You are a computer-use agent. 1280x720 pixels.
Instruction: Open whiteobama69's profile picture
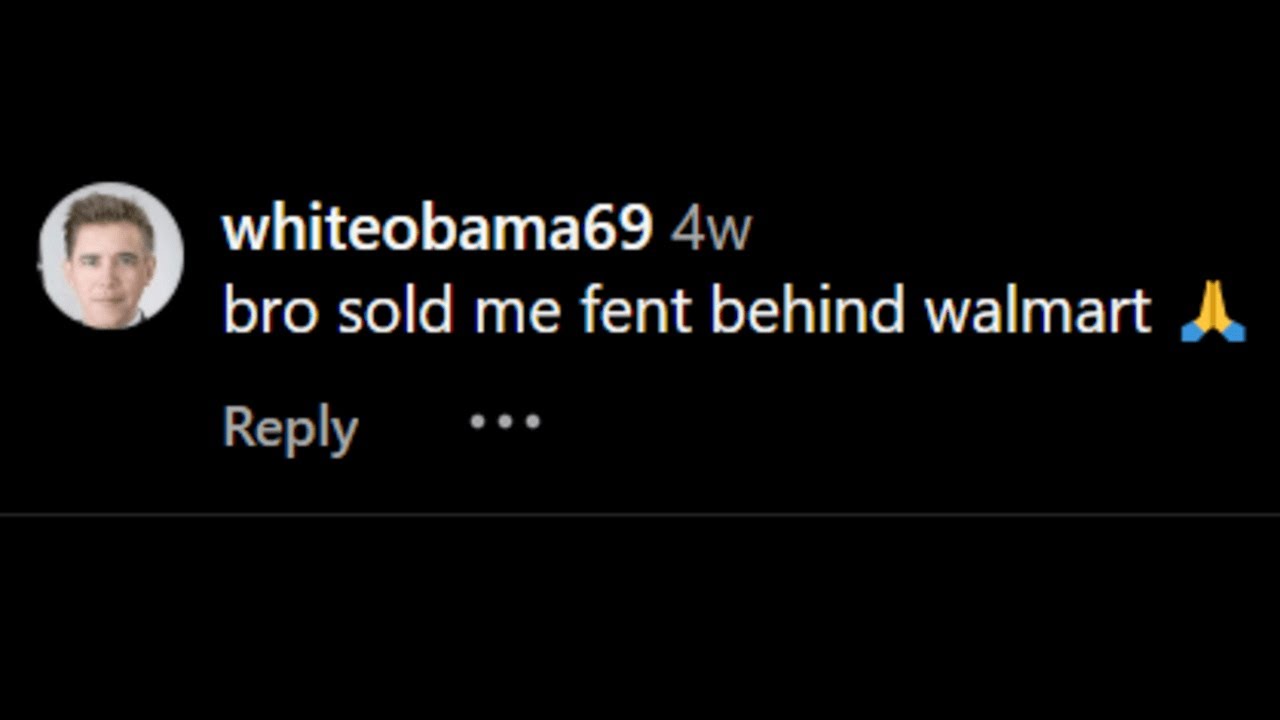coord(111,256)
